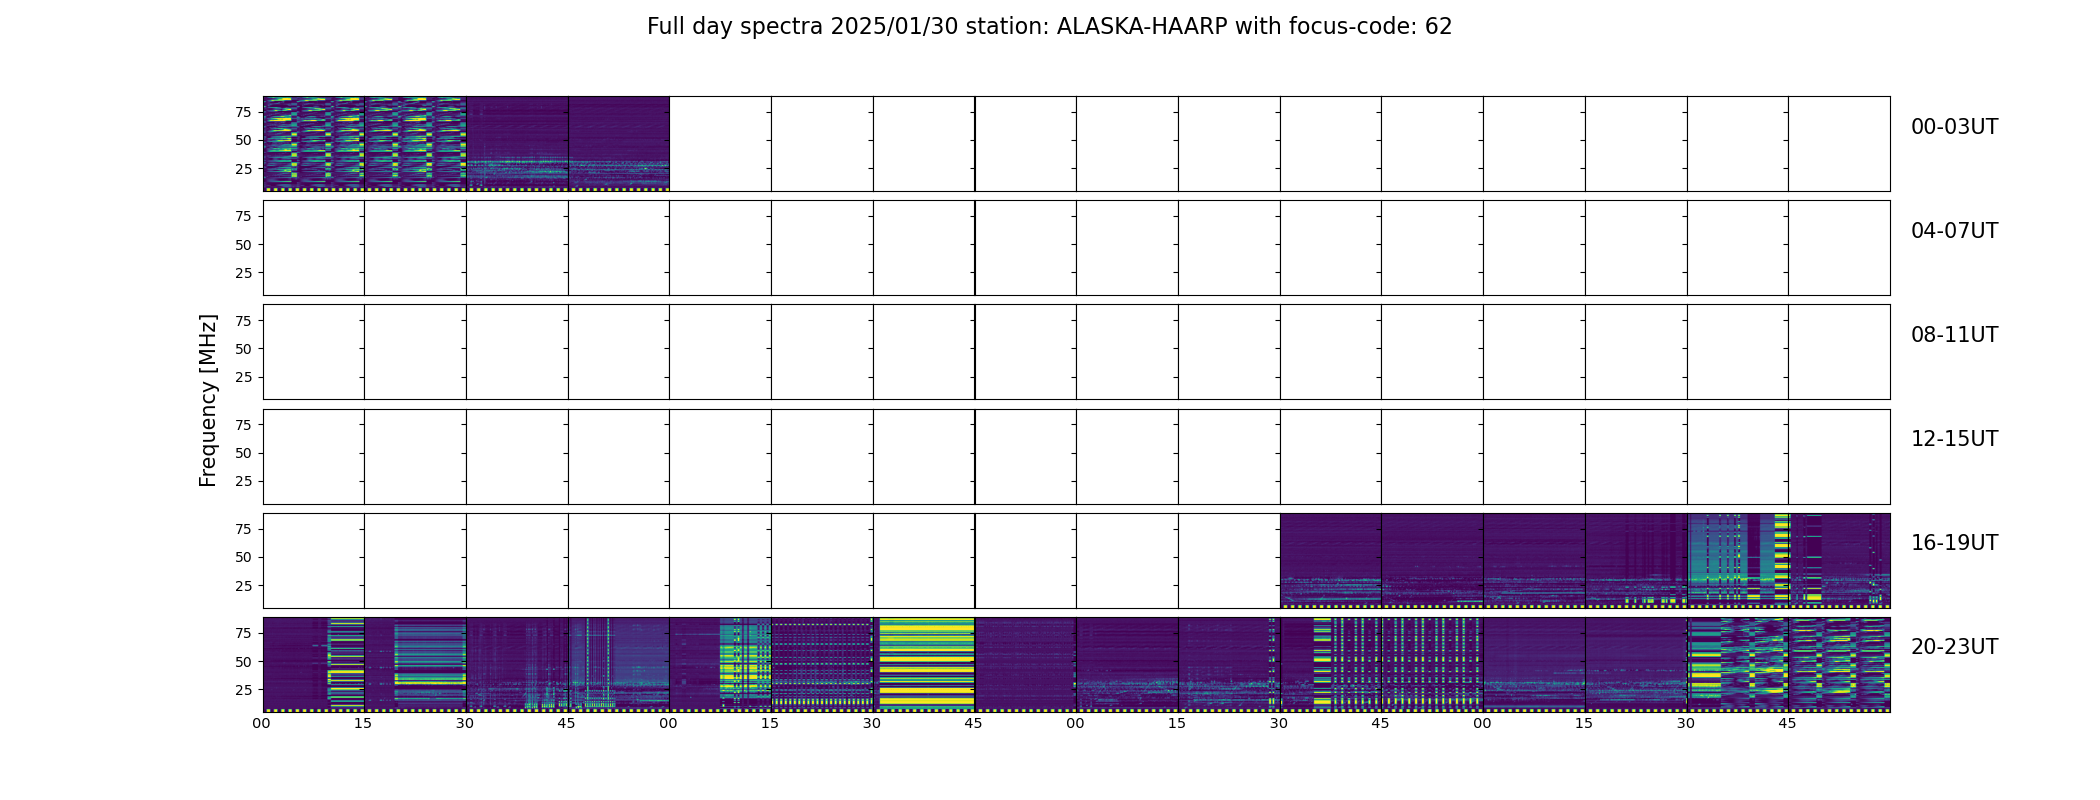
Task: Click the first spectrogram panel of the 20-23UT row
Action: [x=314, y=664]
